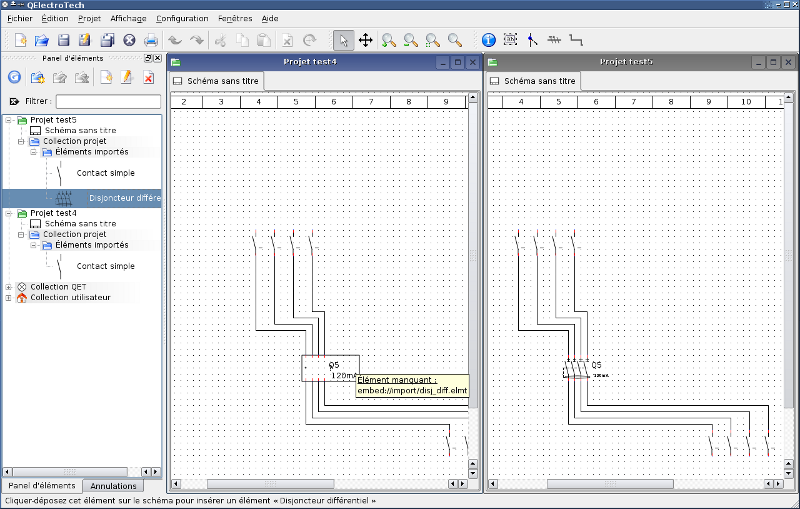Click horizontal scrollbar thumb in Projet test4
Image resolution: width=800 pixels, height=509 pixels.
pyautogui.click(x=270, y=483)
